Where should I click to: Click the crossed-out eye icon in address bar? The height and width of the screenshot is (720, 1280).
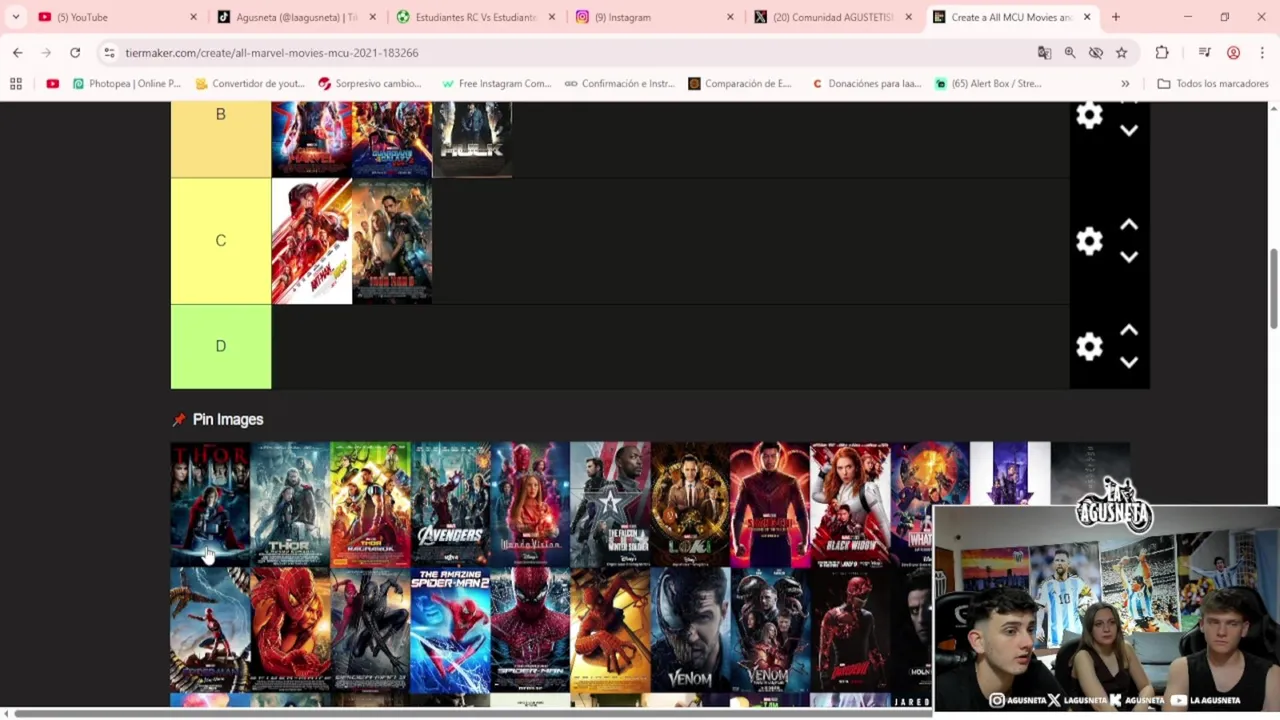tap(1096, 52)
